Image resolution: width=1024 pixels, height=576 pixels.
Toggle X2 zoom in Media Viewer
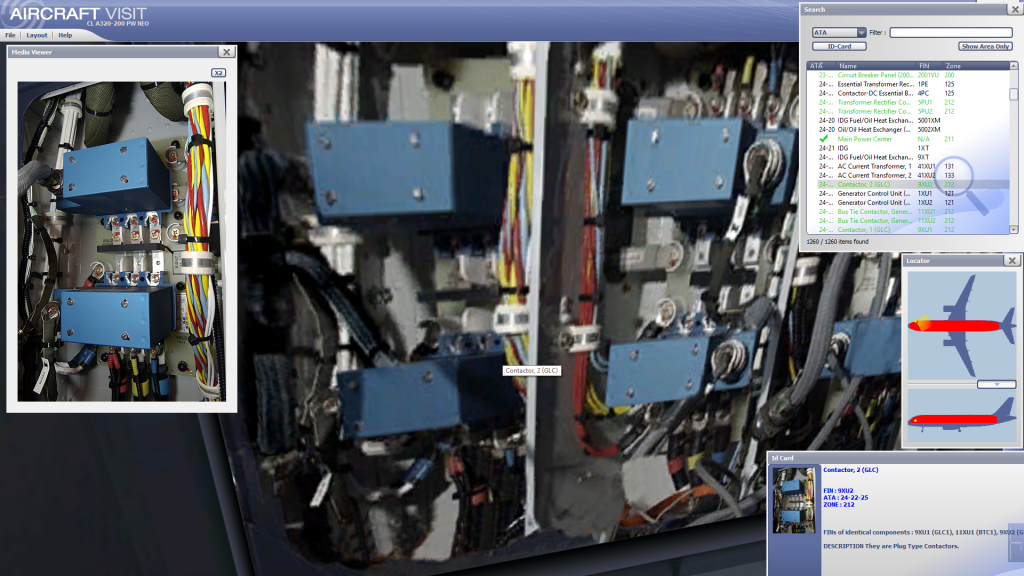[218, 72]
